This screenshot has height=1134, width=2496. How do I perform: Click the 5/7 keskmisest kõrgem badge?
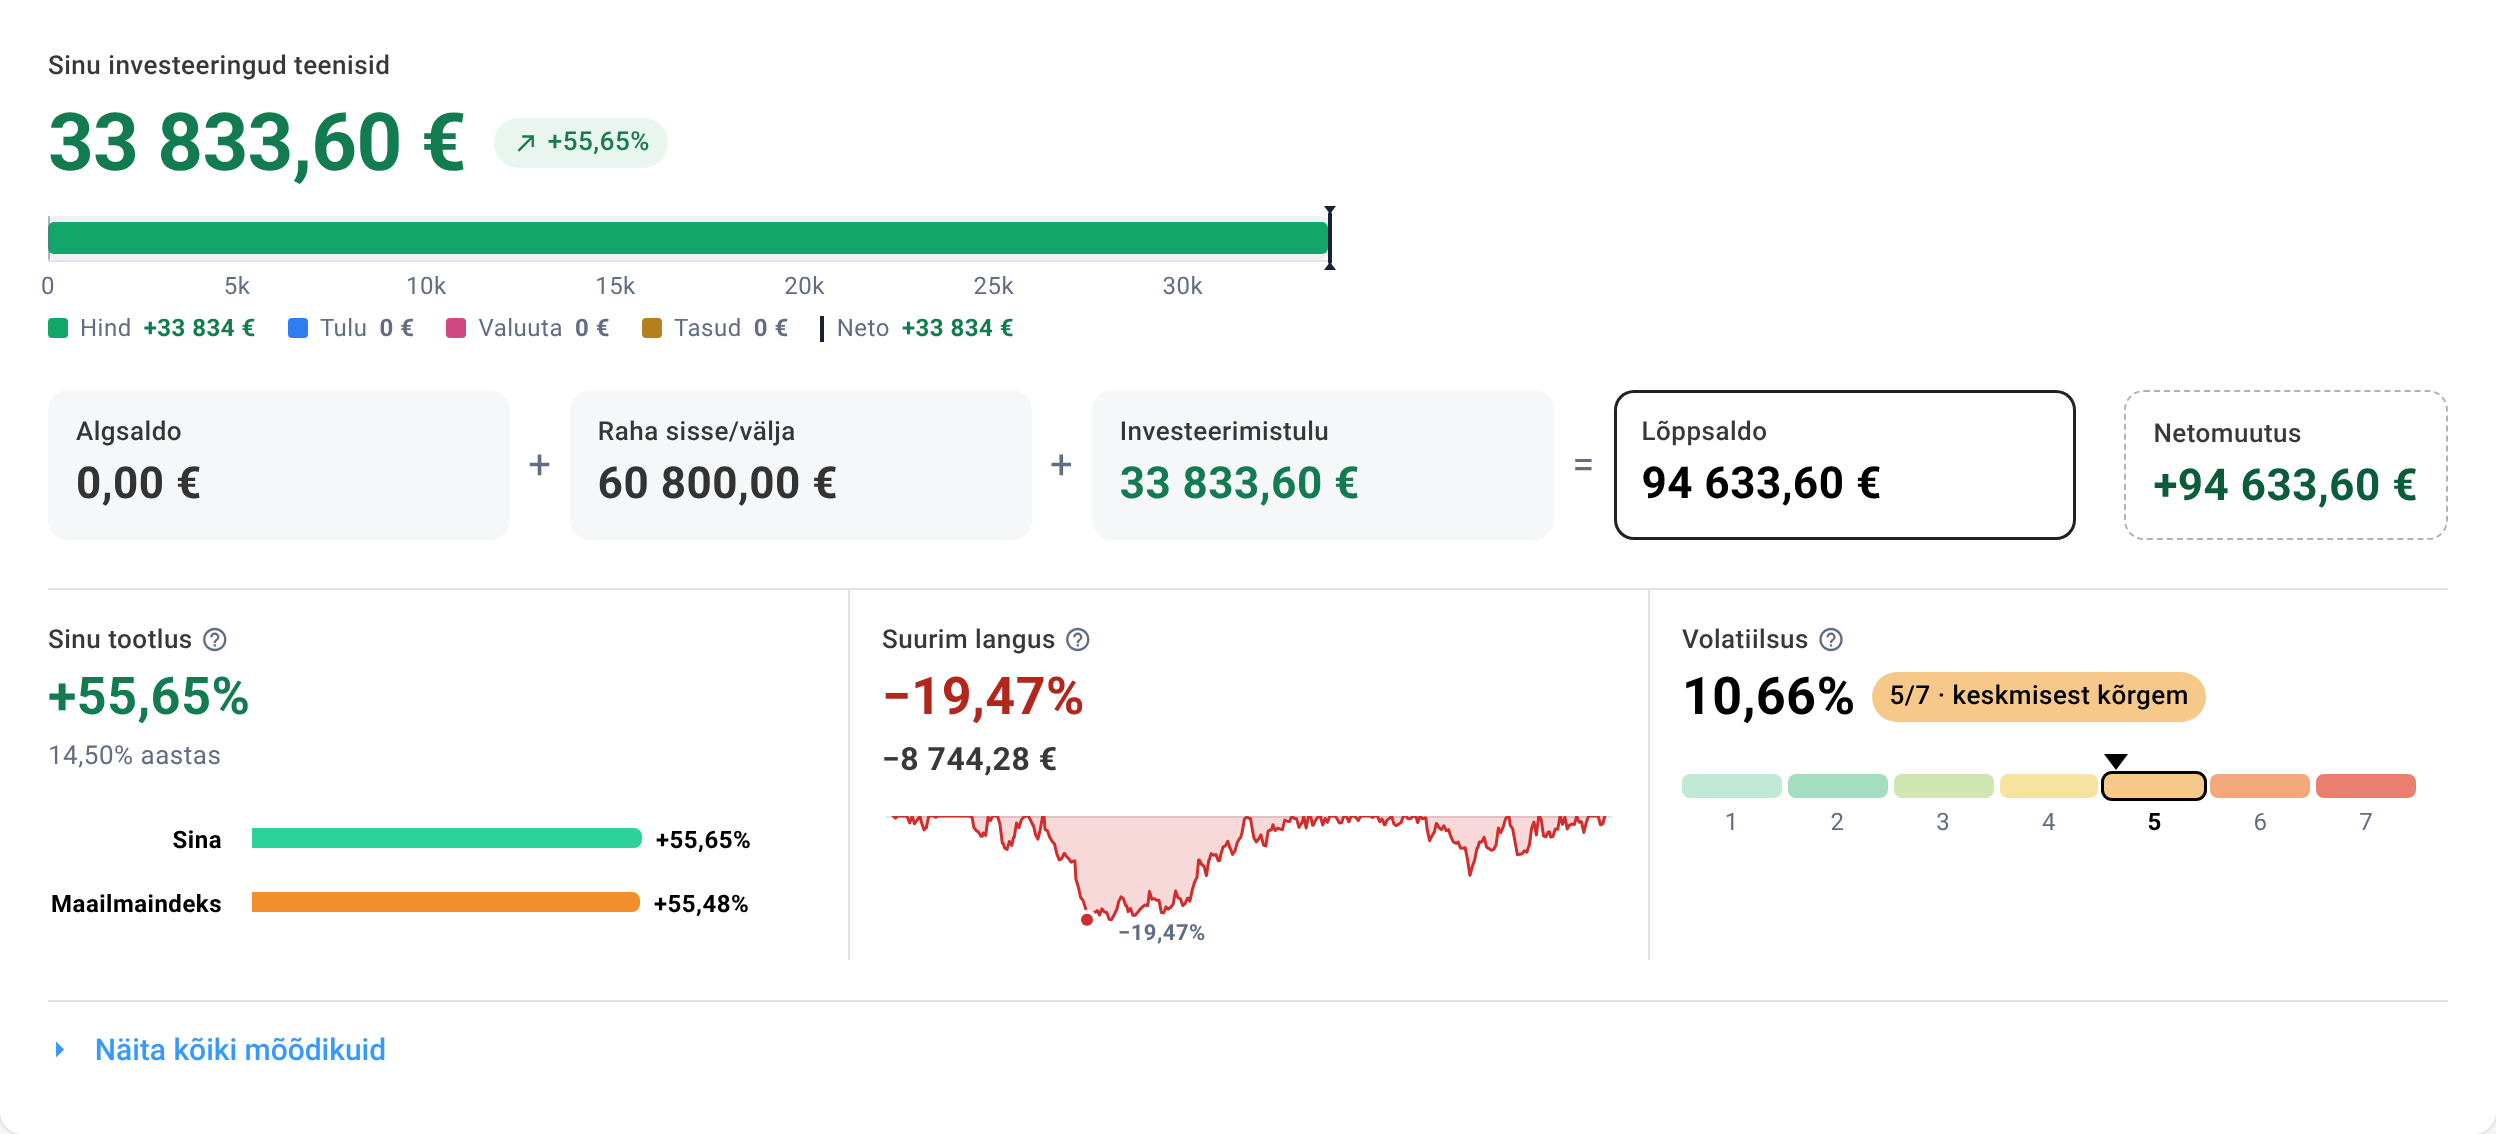(x=2038, y=696)
